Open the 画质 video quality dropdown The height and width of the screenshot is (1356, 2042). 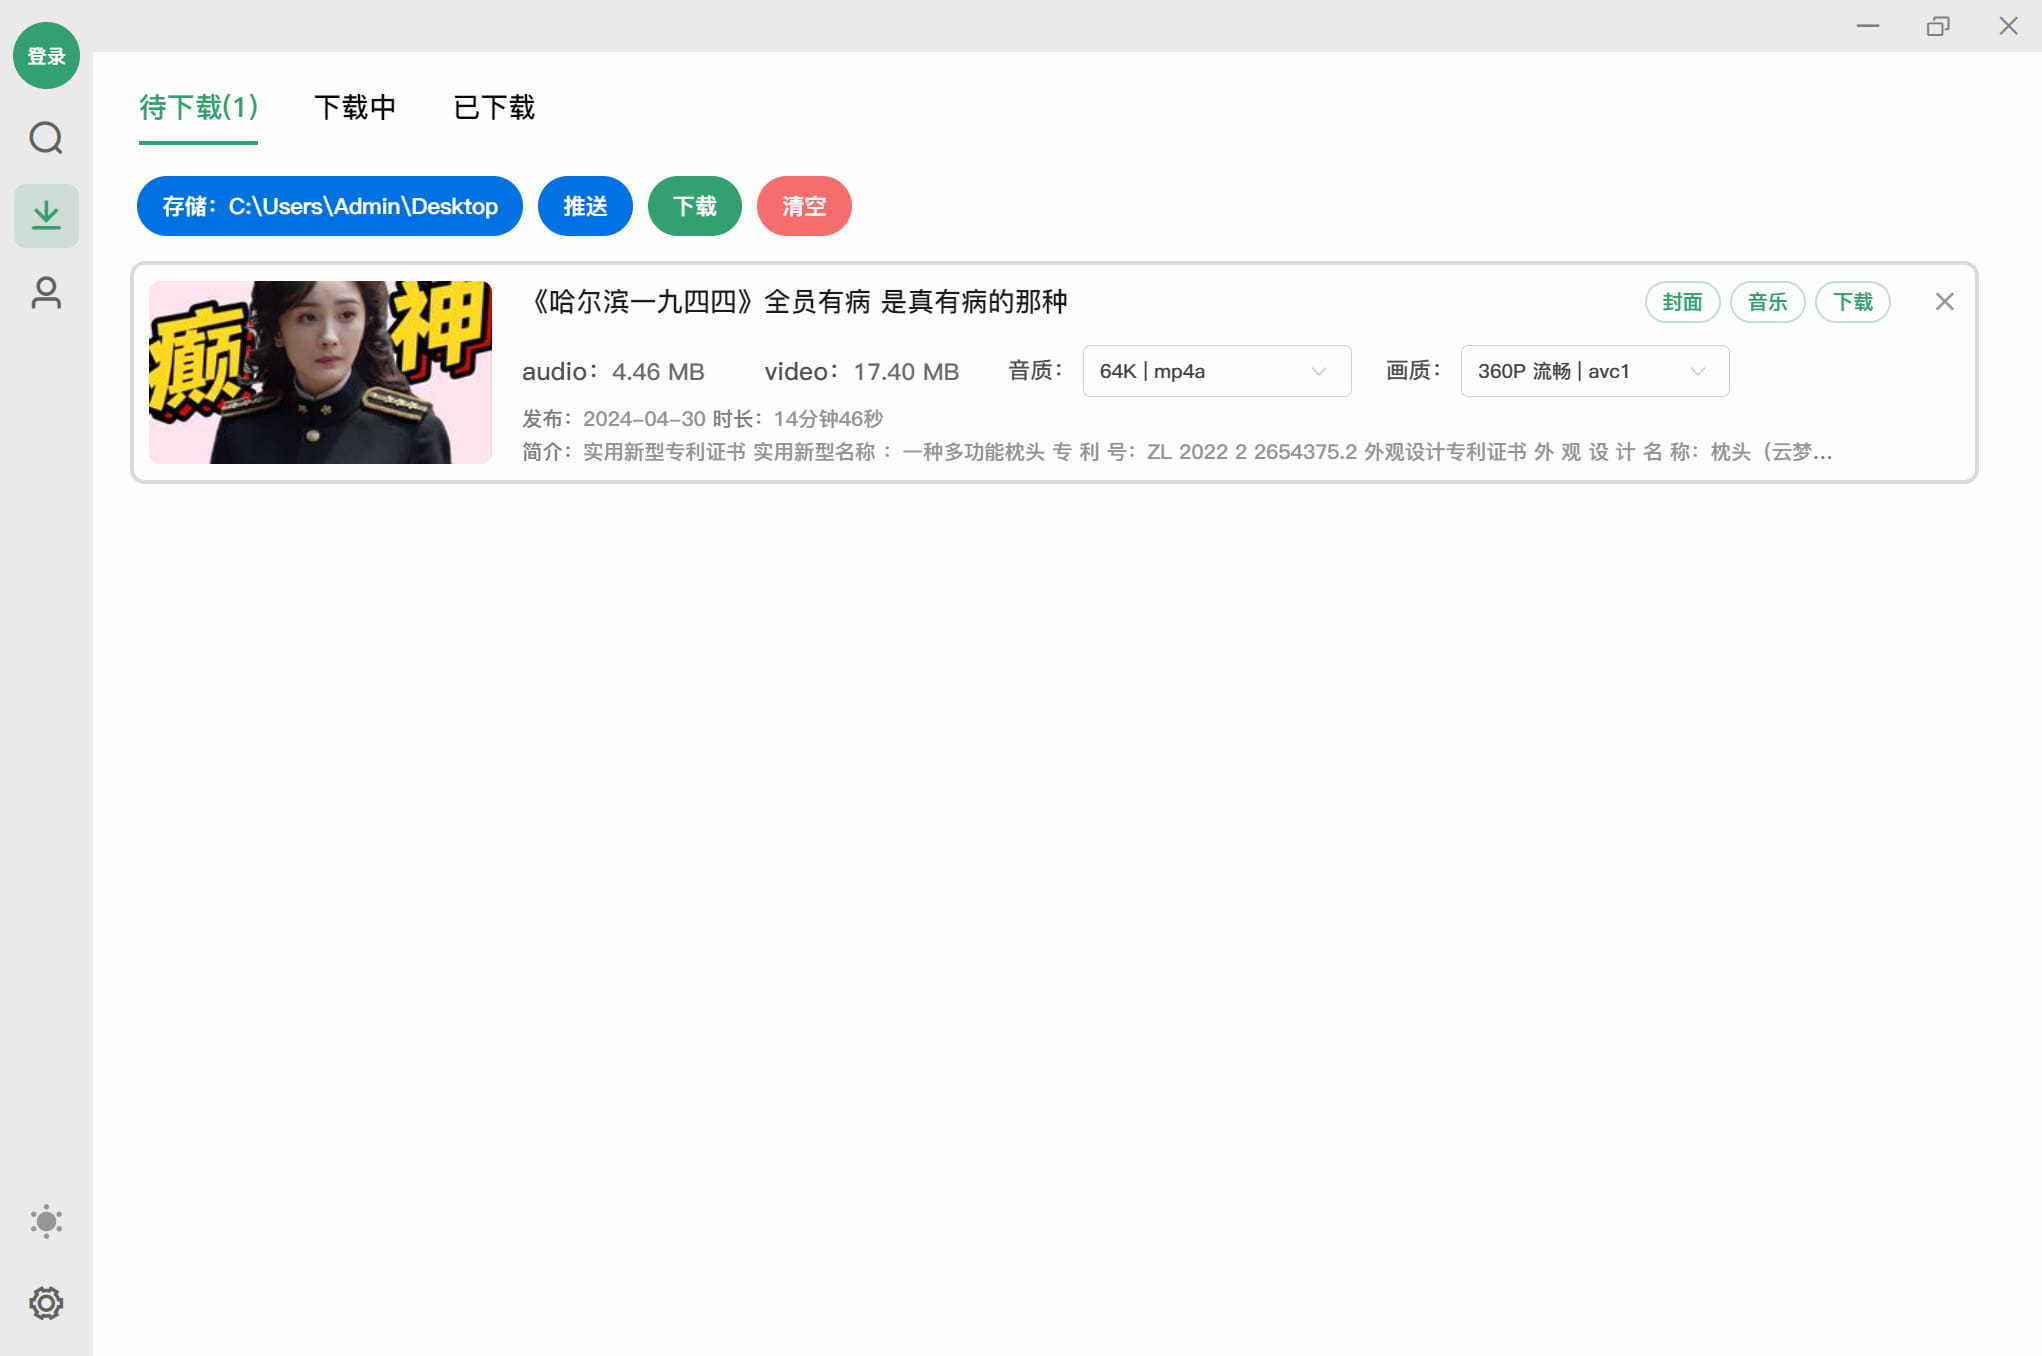click(x=1593, y=371)
